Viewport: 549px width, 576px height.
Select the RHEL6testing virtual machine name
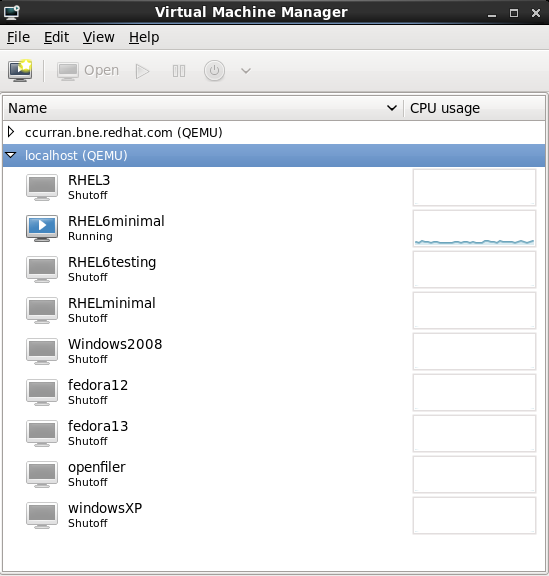[x=112, y=262]
